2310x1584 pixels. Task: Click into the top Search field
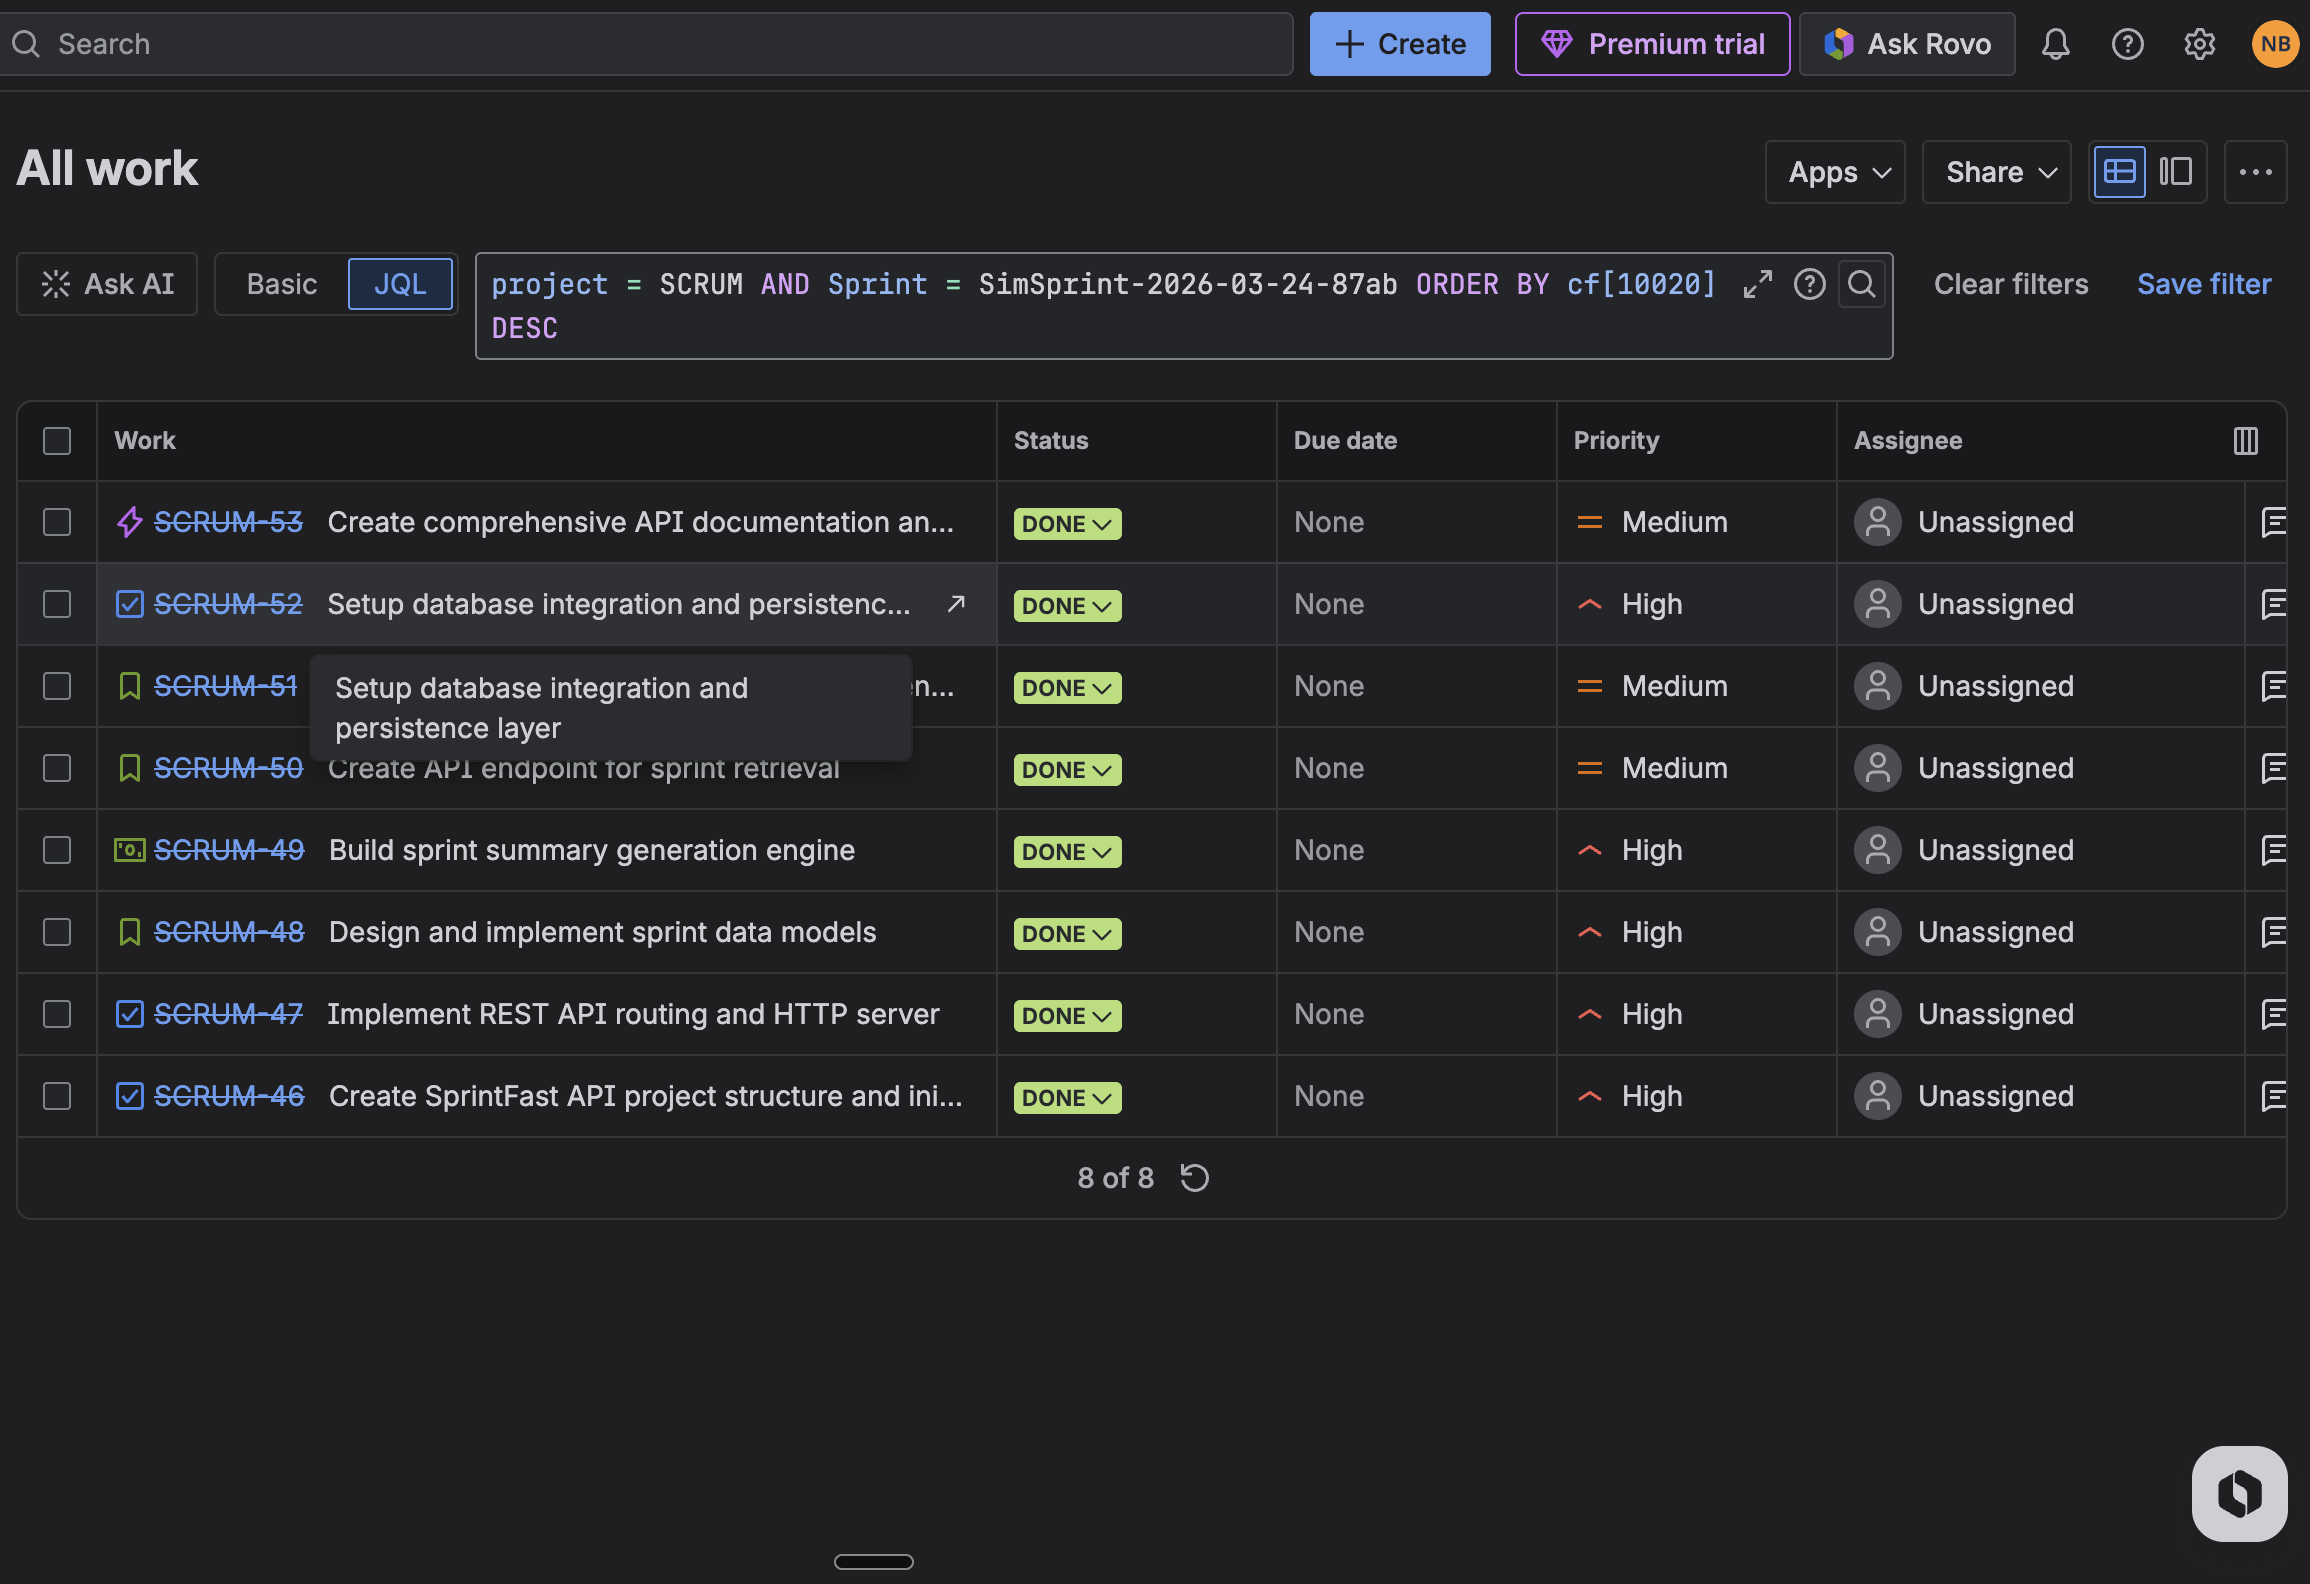tap(645, 44)
